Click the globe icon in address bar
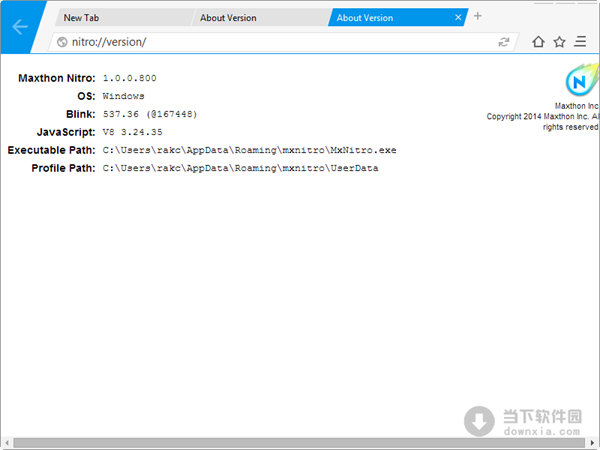This screenshot has width=600, height=450. click(62, 42)
